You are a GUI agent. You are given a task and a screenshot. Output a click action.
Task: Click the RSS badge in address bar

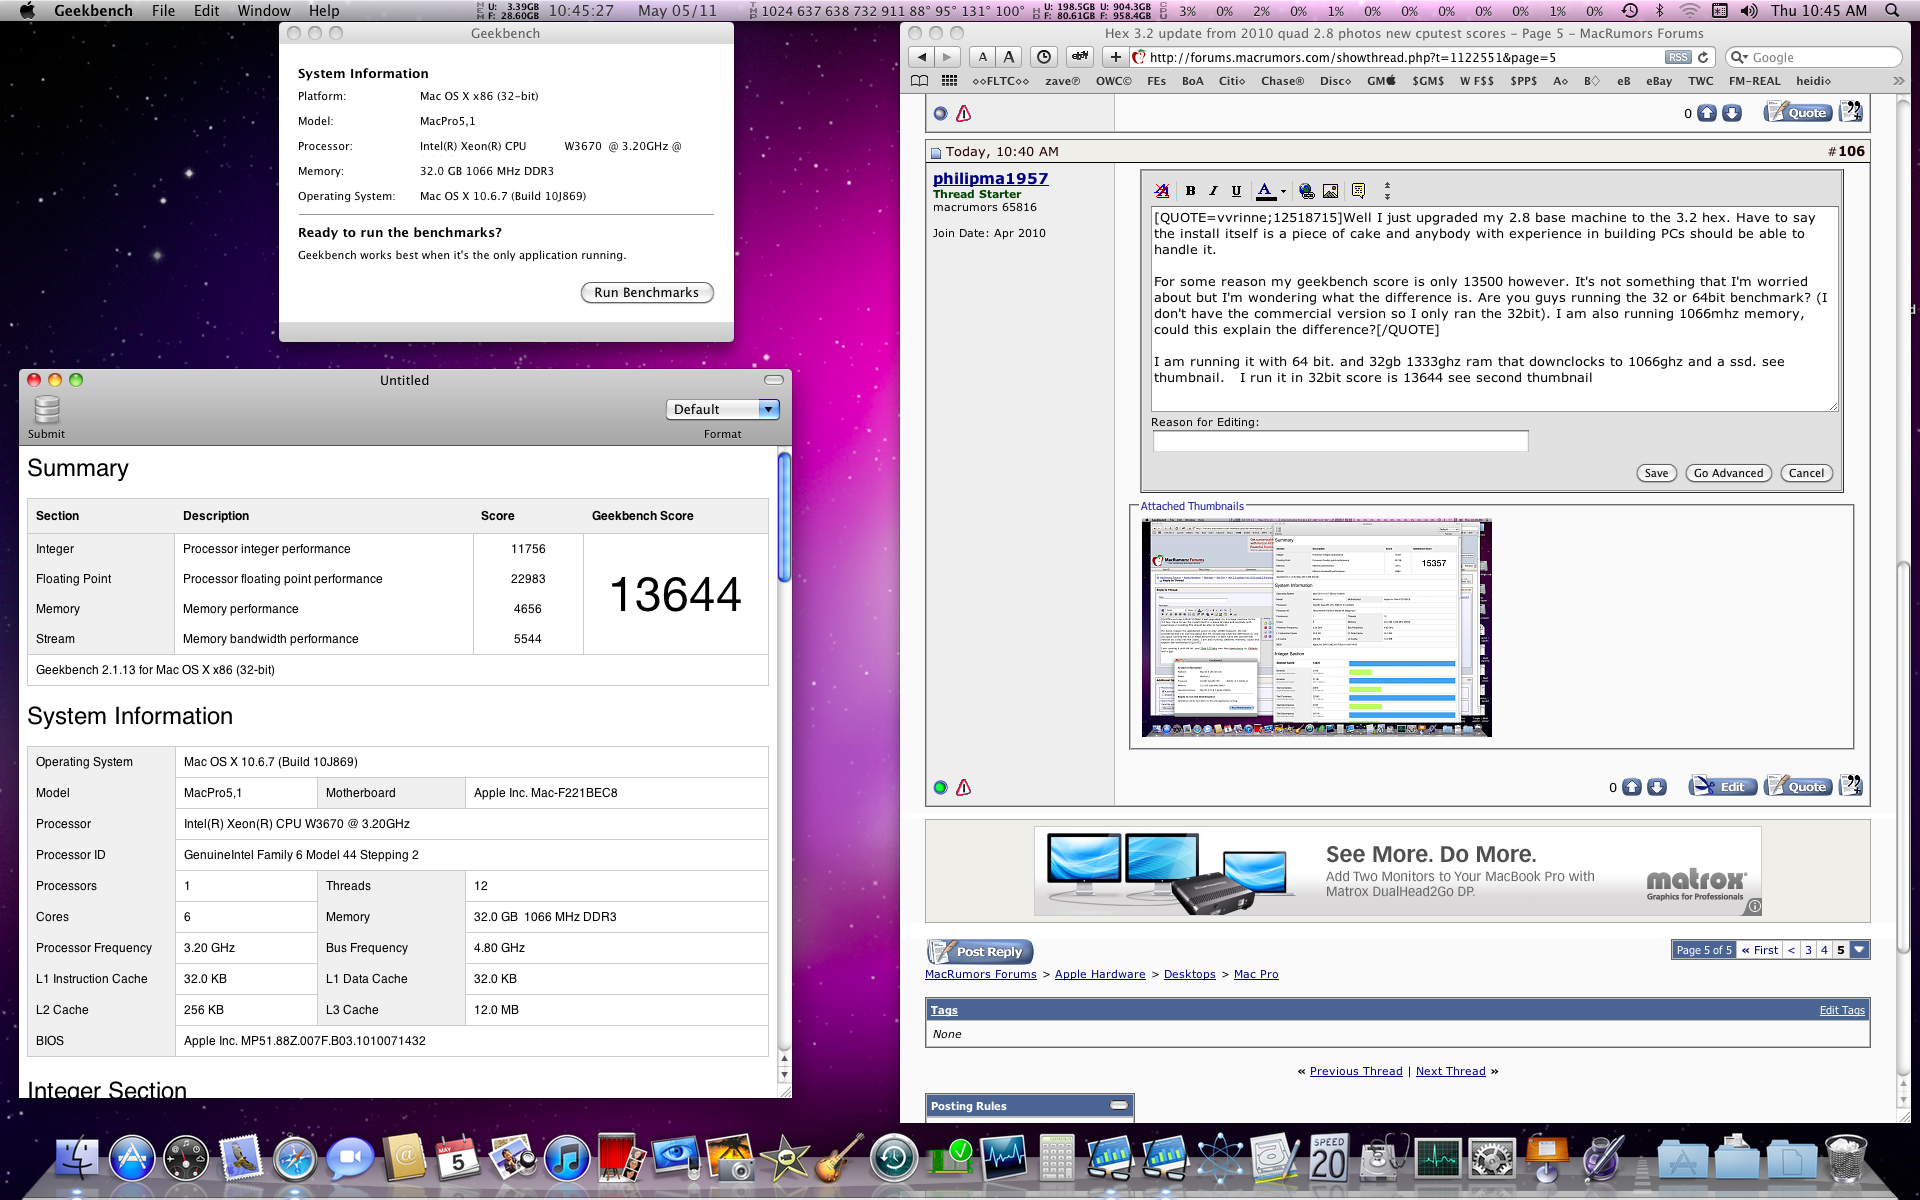(1679, 57)
